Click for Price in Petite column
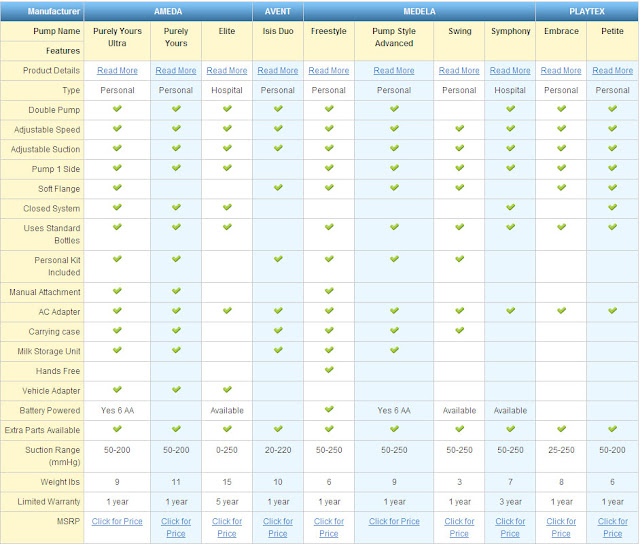 point(613,528)
